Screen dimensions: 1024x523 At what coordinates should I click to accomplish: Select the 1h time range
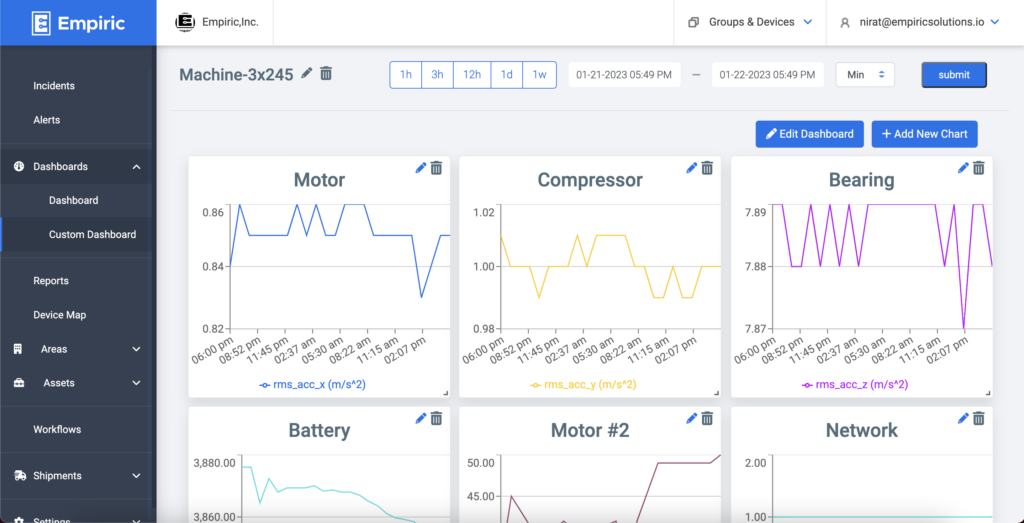point(406,74)
